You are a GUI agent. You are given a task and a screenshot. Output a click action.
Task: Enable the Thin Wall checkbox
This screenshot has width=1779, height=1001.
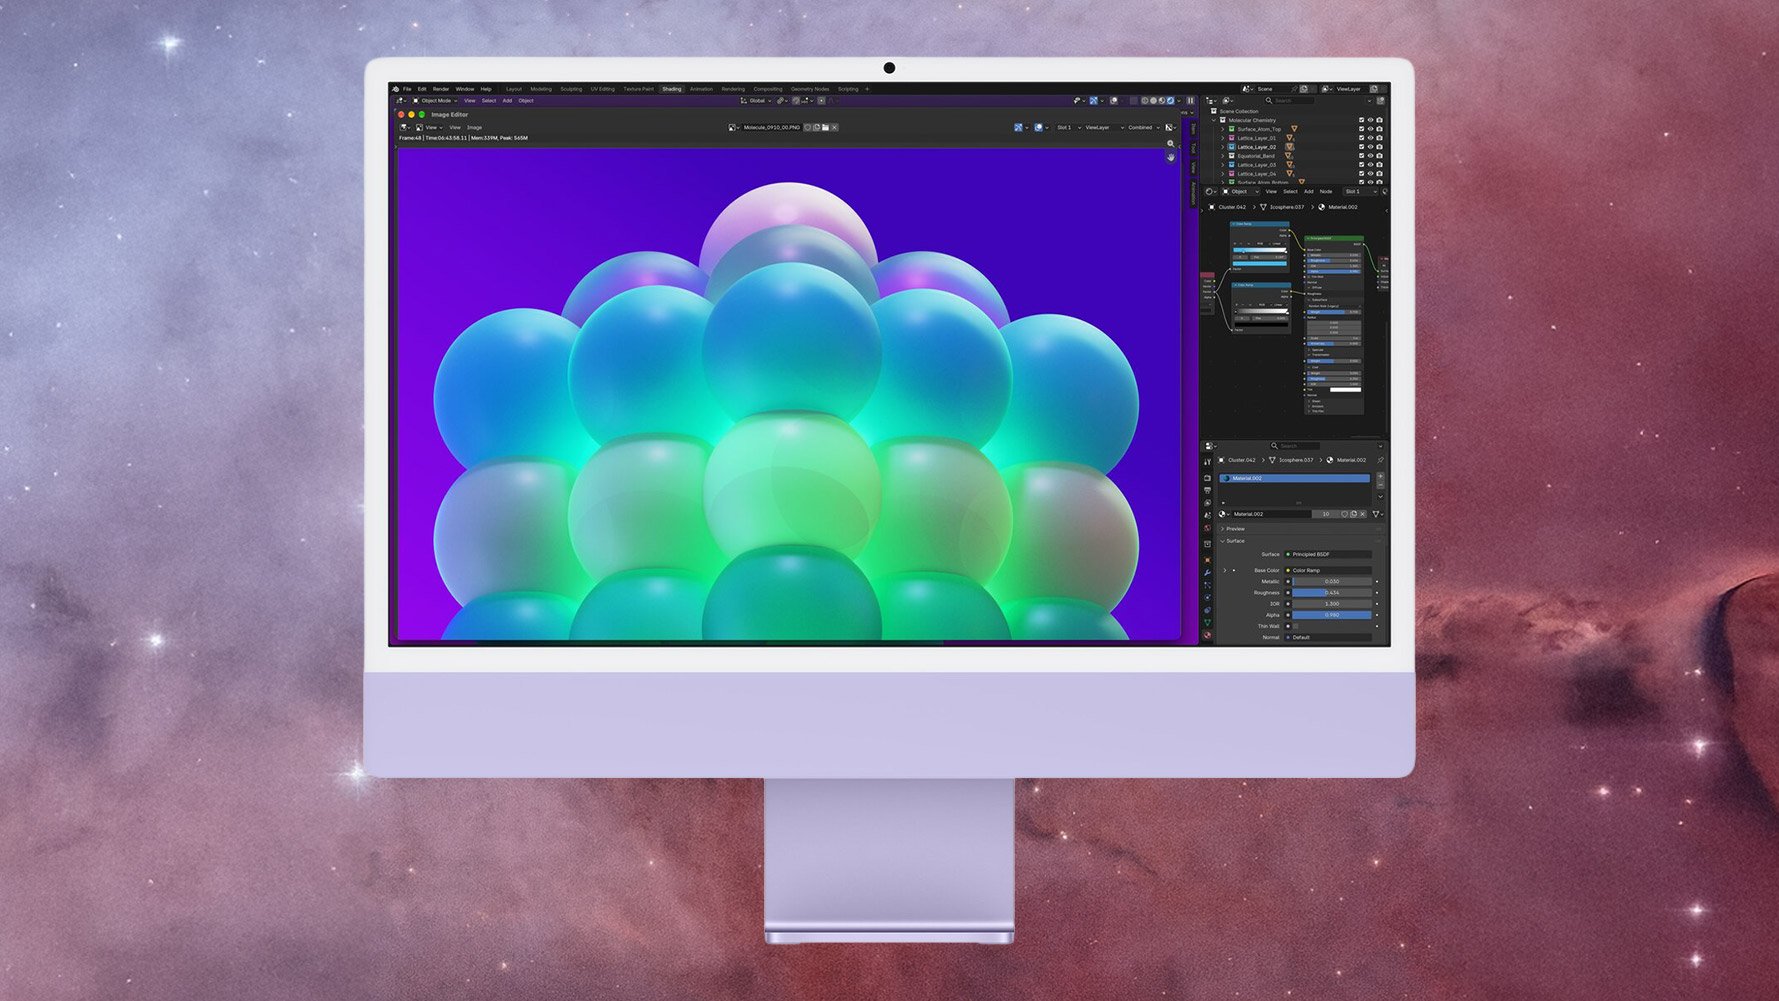tap(1296, 626)
